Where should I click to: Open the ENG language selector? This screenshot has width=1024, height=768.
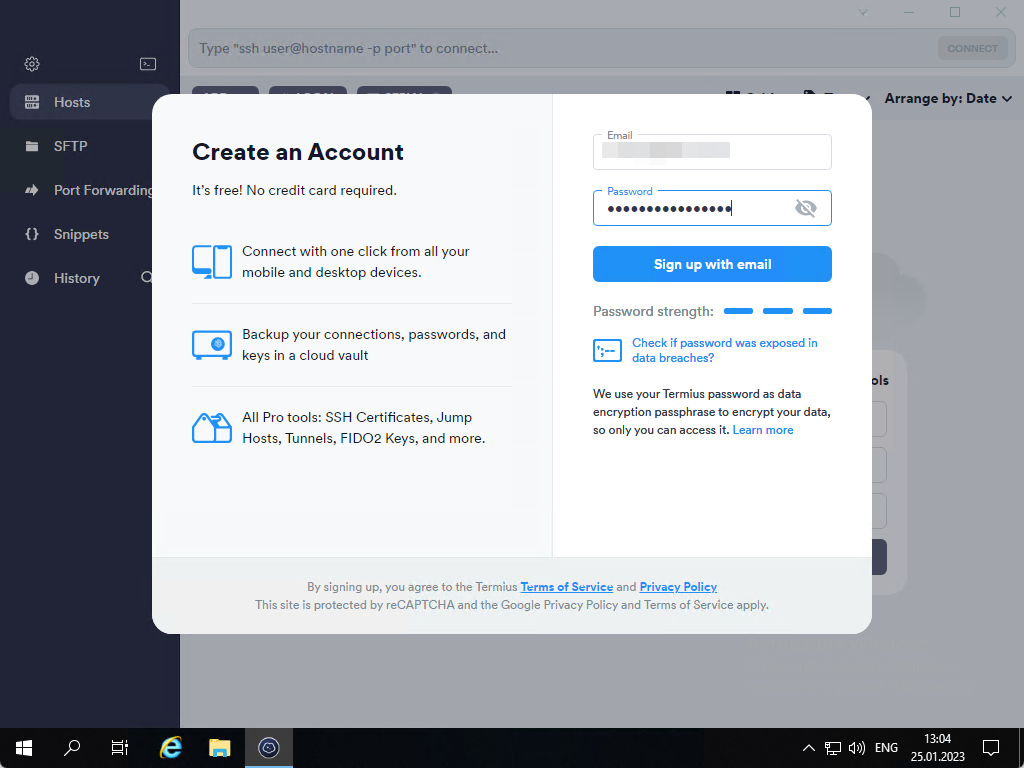click(x=886, y=748)
